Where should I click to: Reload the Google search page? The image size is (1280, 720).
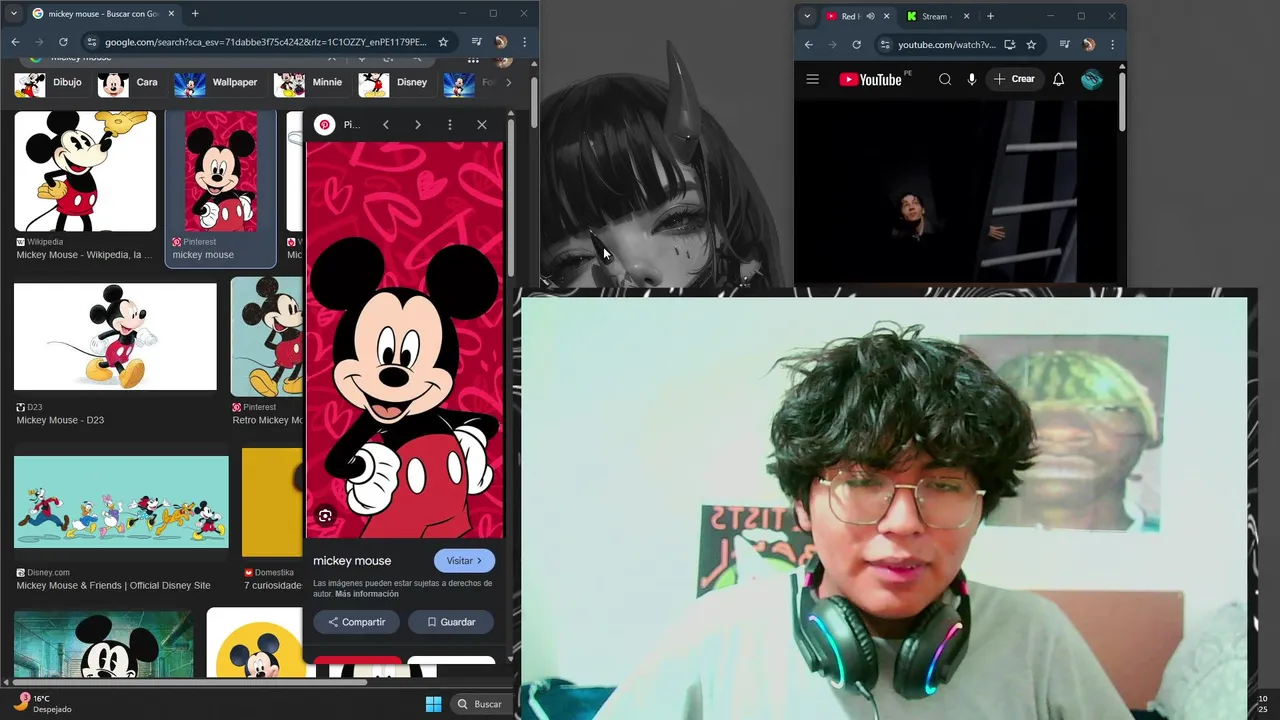pyautogui.click(x=63, y=42)
